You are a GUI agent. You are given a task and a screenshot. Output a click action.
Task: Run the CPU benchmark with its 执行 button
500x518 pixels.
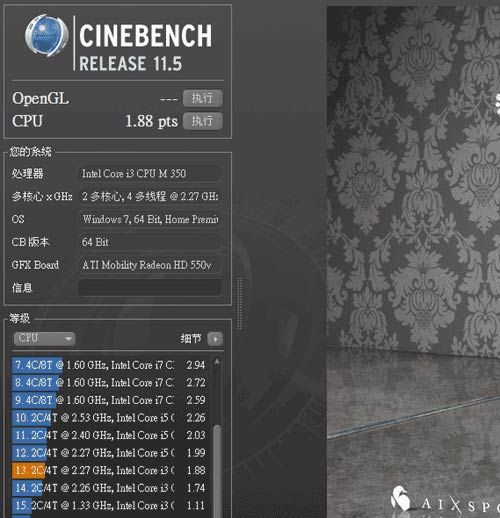tap(203, 121)
